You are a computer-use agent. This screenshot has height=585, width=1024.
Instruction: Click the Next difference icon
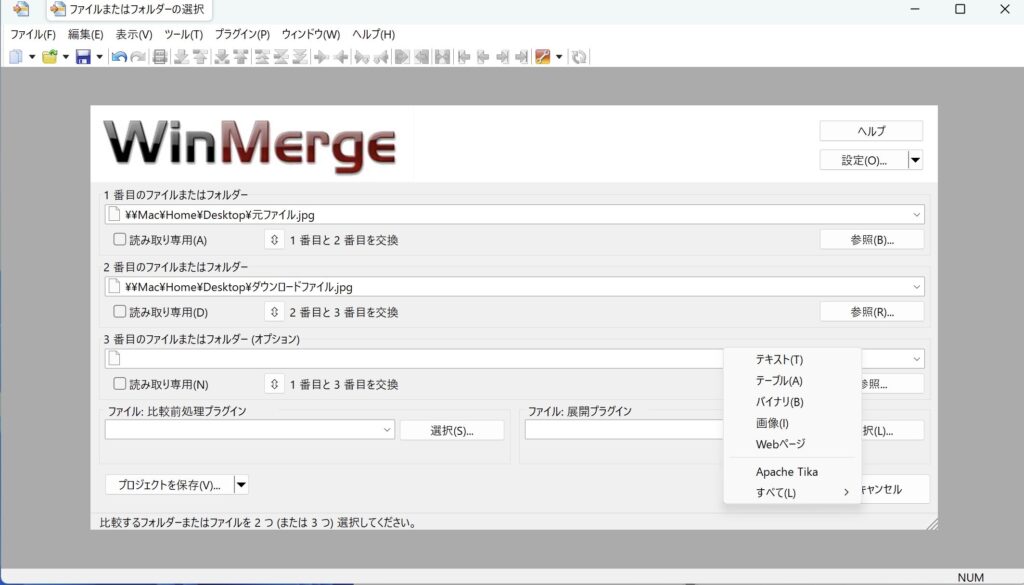pos(182,57)
